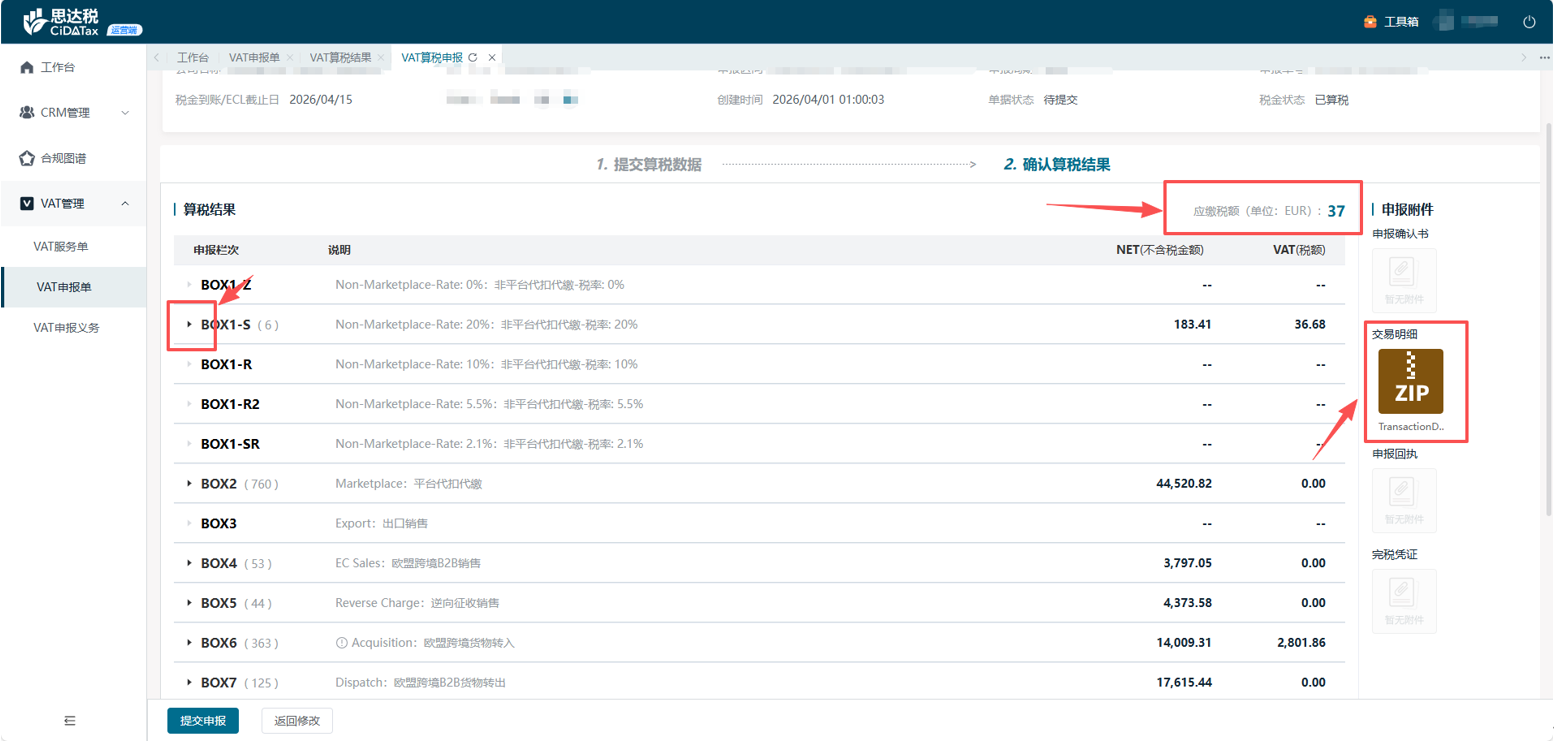Screen dimensions: 1554x744
Task: Click the info icon beside Acquisition in BOX6
Action: coord(342,643)
